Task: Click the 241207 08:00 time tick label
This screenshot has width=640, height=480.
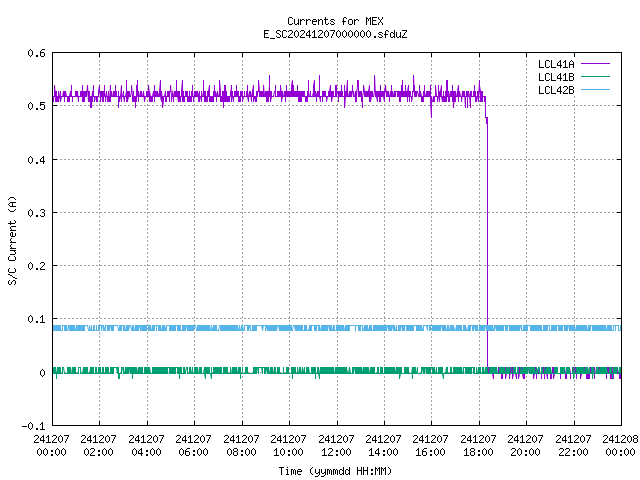Action: pyautogui.click(x=241, y=445)
